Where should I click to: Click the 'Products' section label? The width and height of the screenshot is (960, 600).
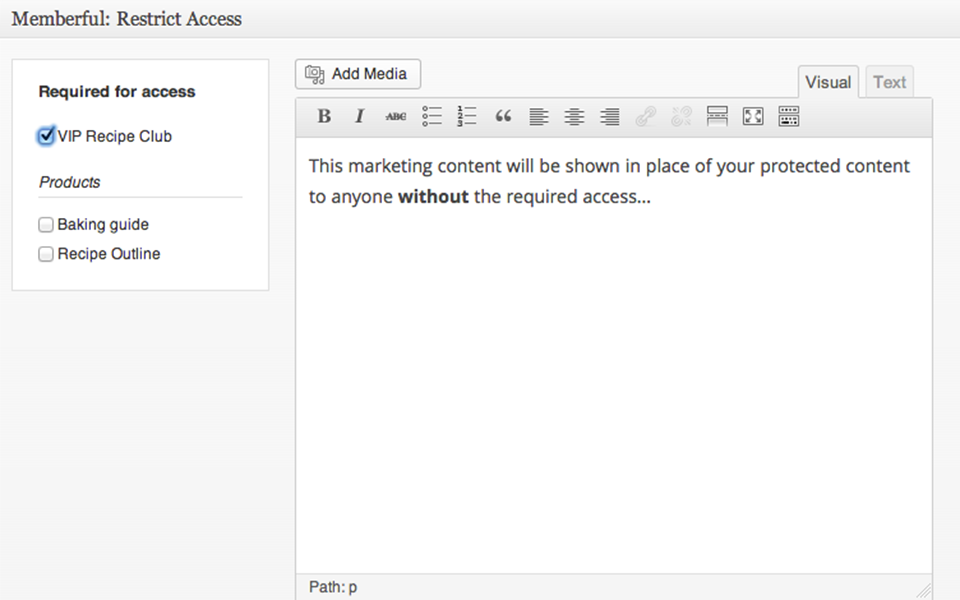pos(69,182)
